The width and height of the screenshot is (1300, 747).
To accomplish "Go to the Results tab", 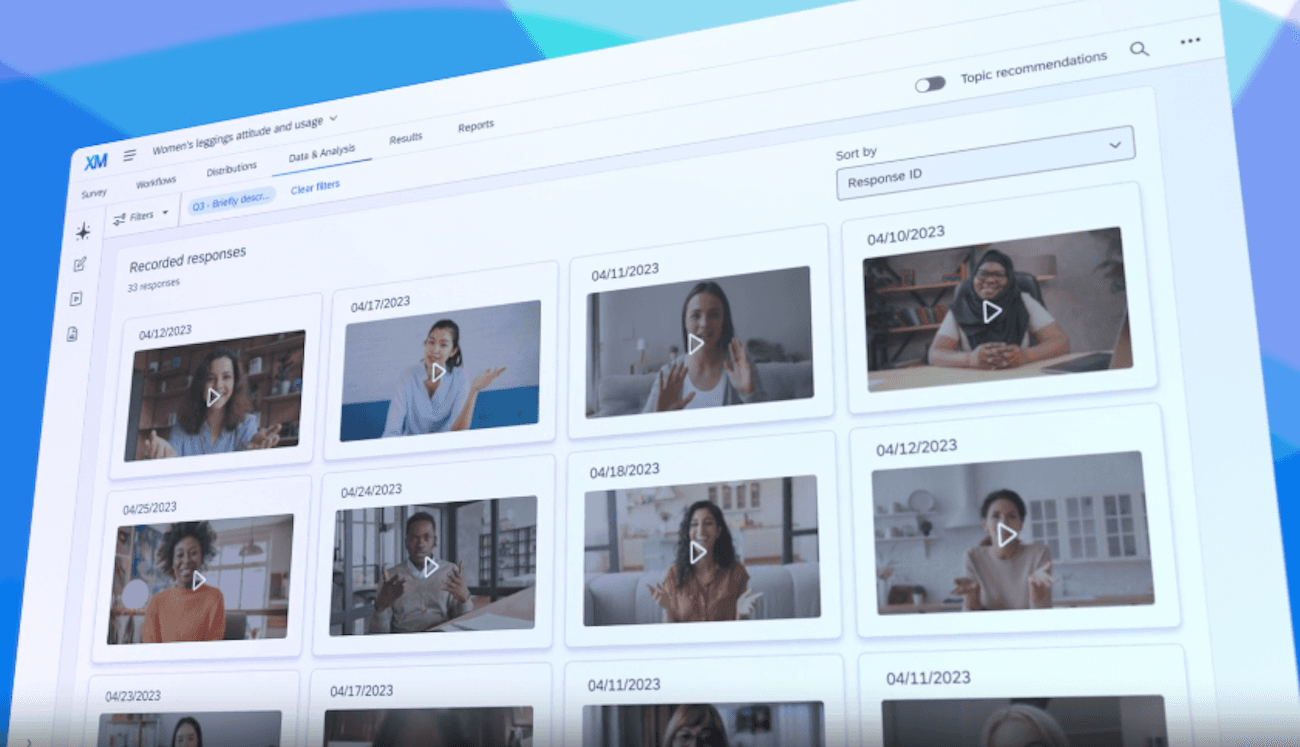I will pos(406,138).
